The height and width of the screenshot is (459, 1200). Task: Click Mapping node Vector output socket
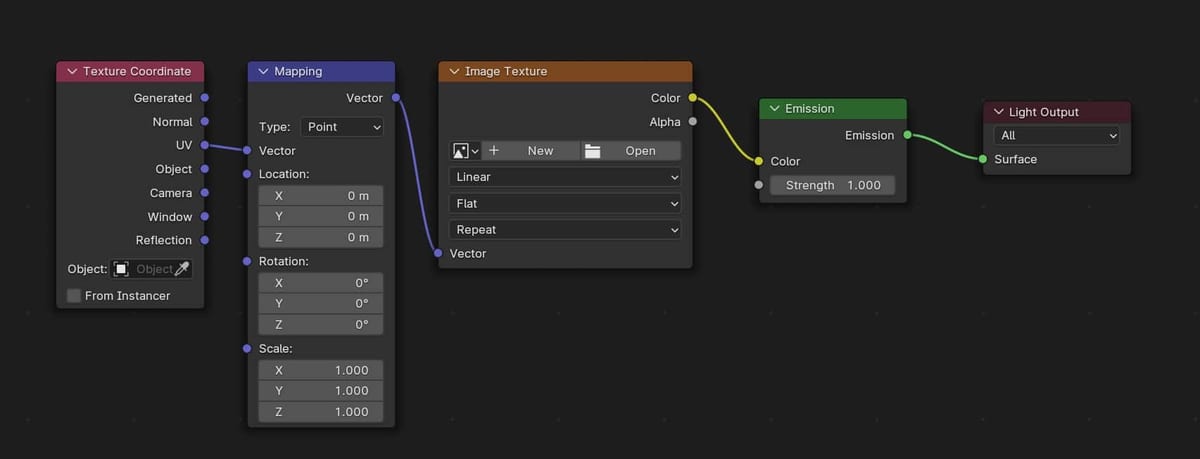[x=396, y=98]
